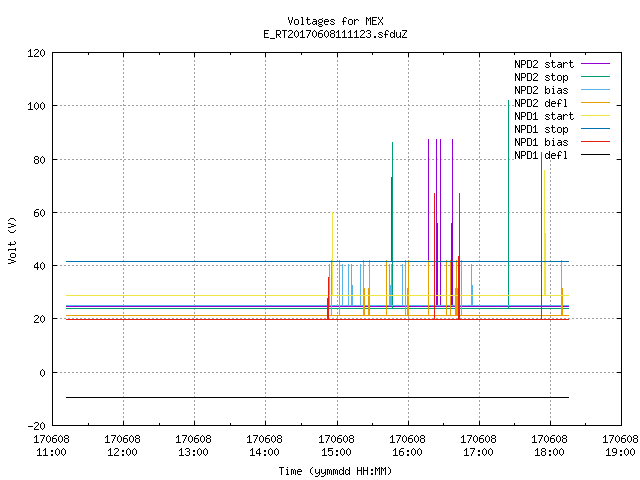The width and height of the screenshot is (640, 480).
Task: Click the y-axis tick value -20
Action: tap(36, 426)
